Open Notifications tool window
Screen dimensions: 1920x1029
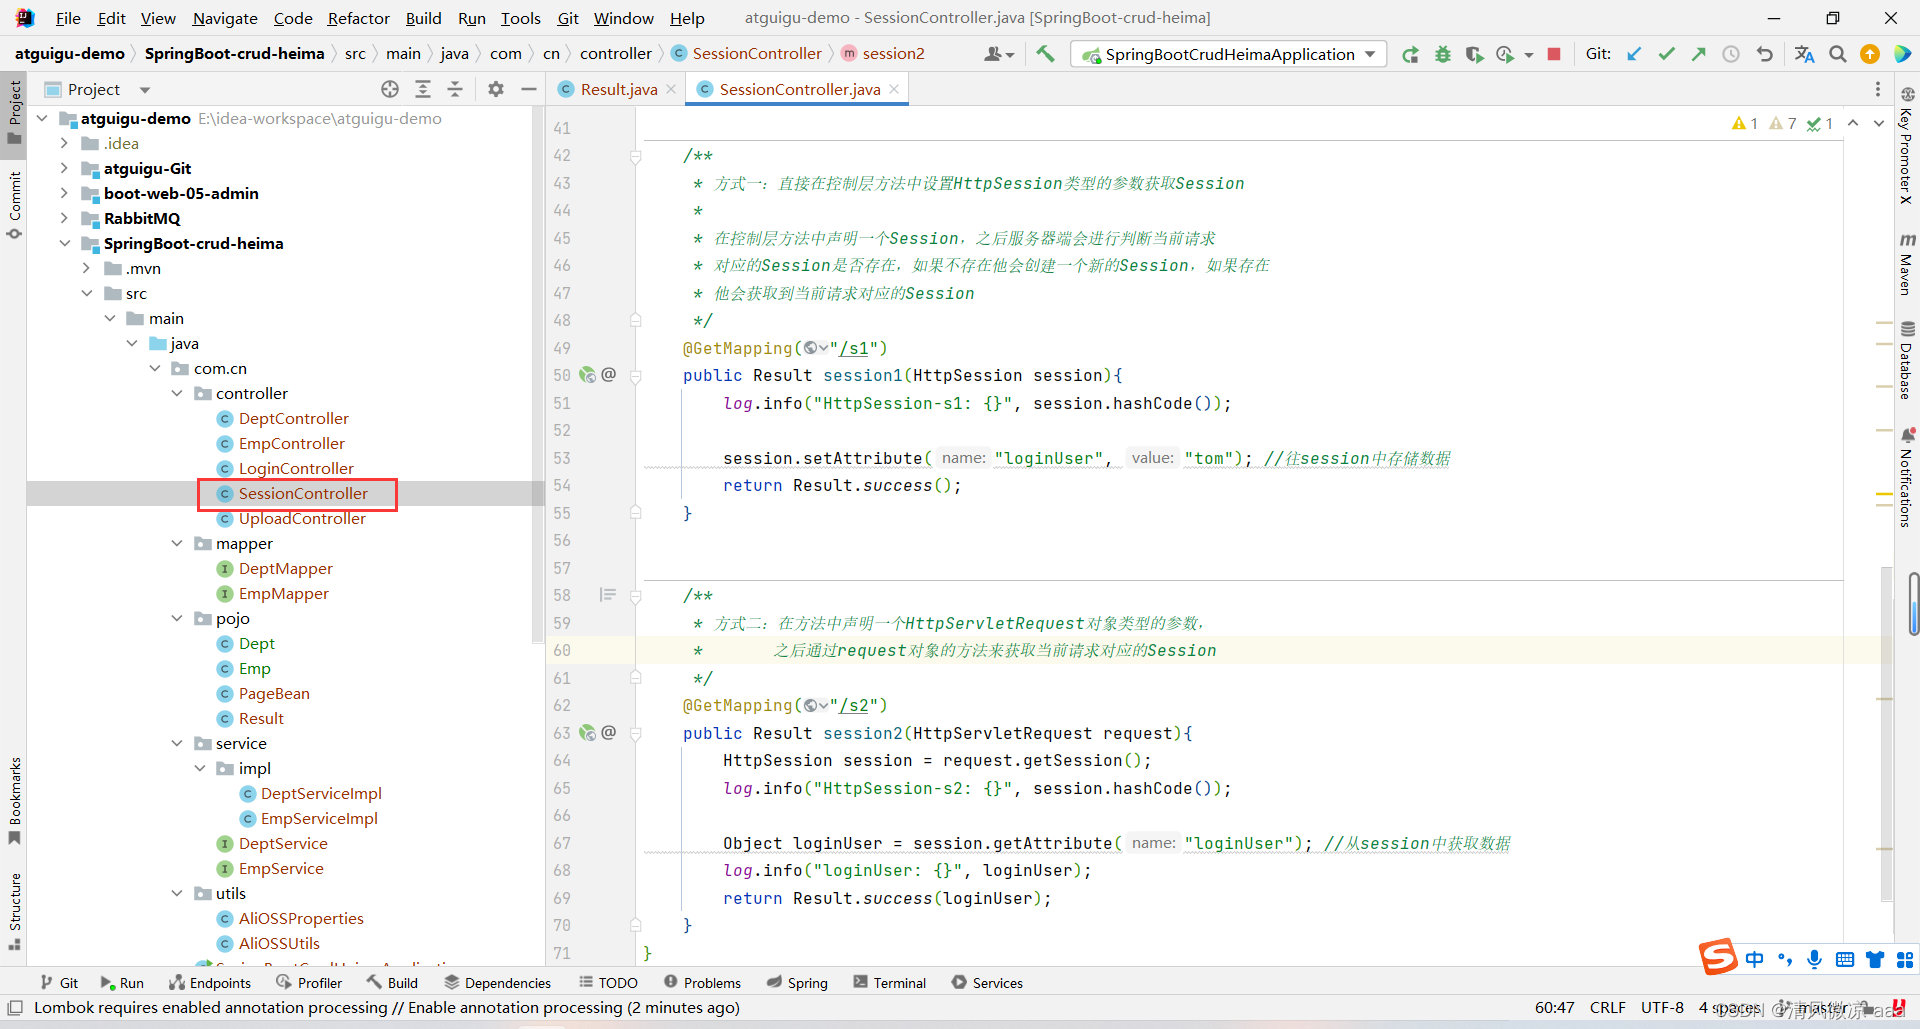(x=1907, y=477)
